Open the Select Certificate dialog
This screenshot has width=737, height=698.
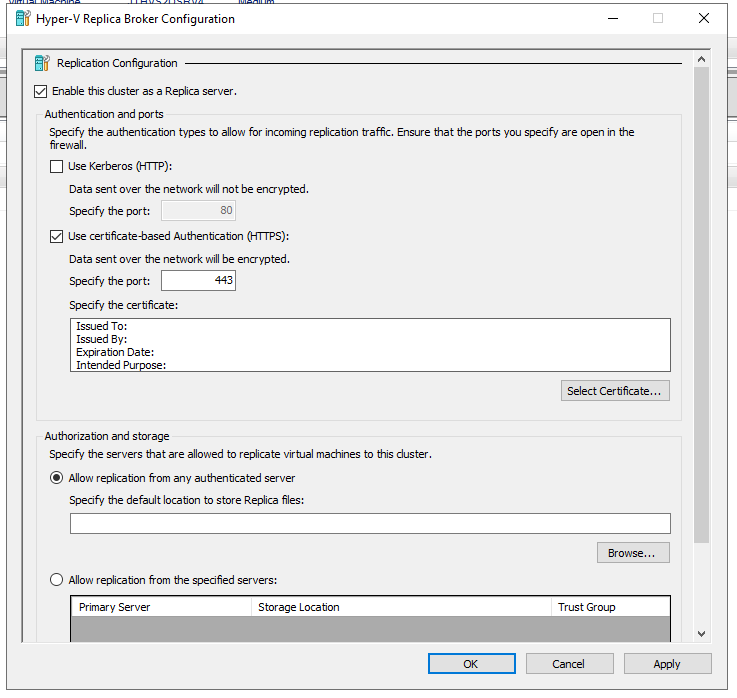pos(615,391)
